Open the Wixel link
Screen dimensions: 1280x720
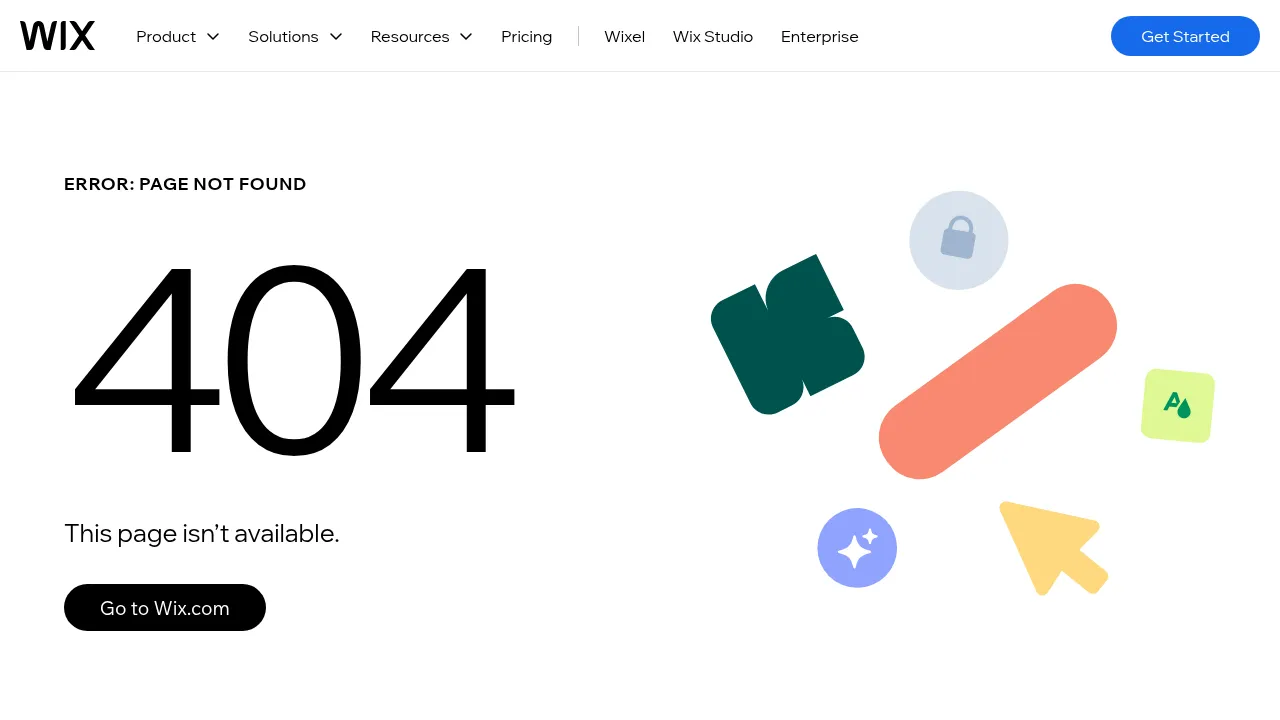click(624, 37)
